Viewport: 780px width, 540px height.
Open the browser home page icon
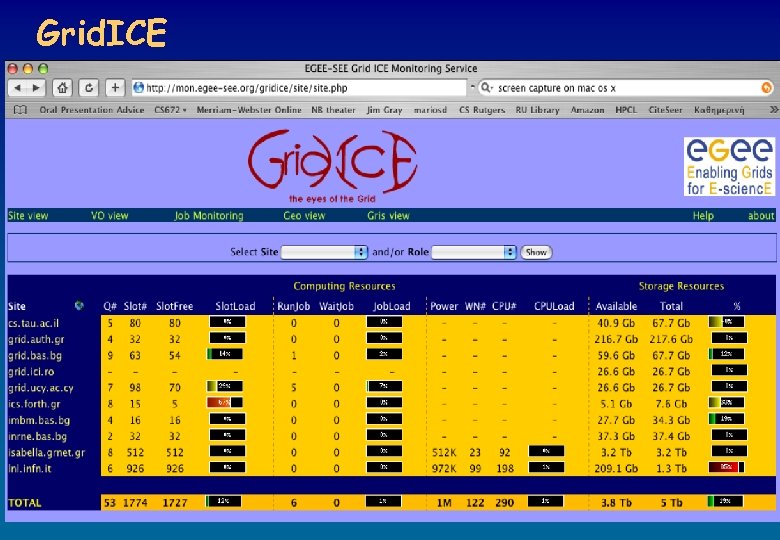[x=62, y=88]
